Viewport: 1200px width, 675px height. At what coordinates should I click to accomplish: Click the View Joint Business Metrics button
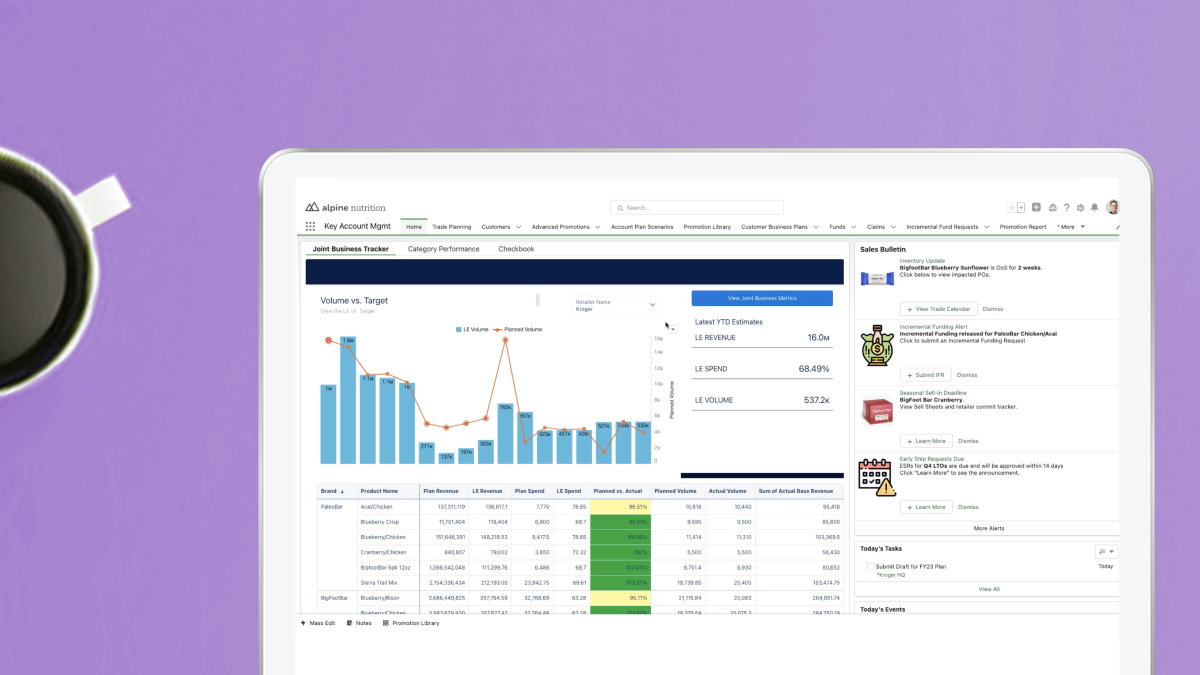(x=762, y=298)
